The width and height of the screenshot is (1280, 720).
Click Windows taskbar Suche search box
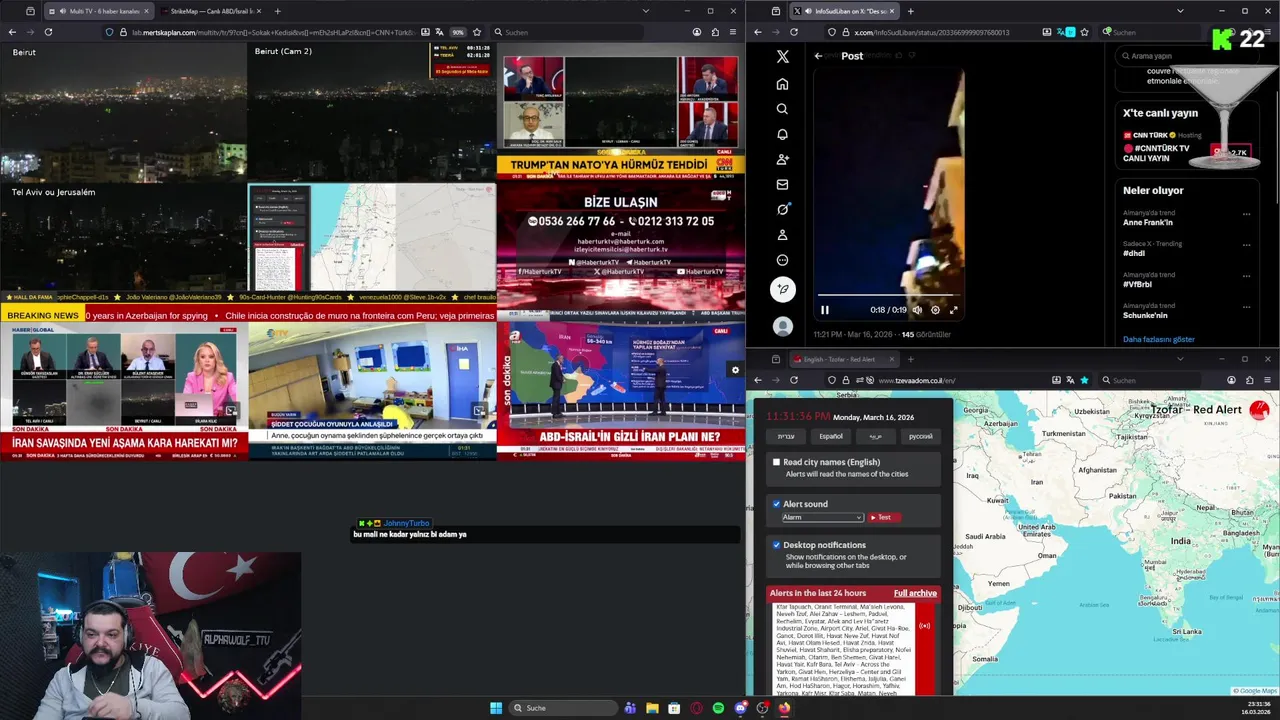point(563,708)
